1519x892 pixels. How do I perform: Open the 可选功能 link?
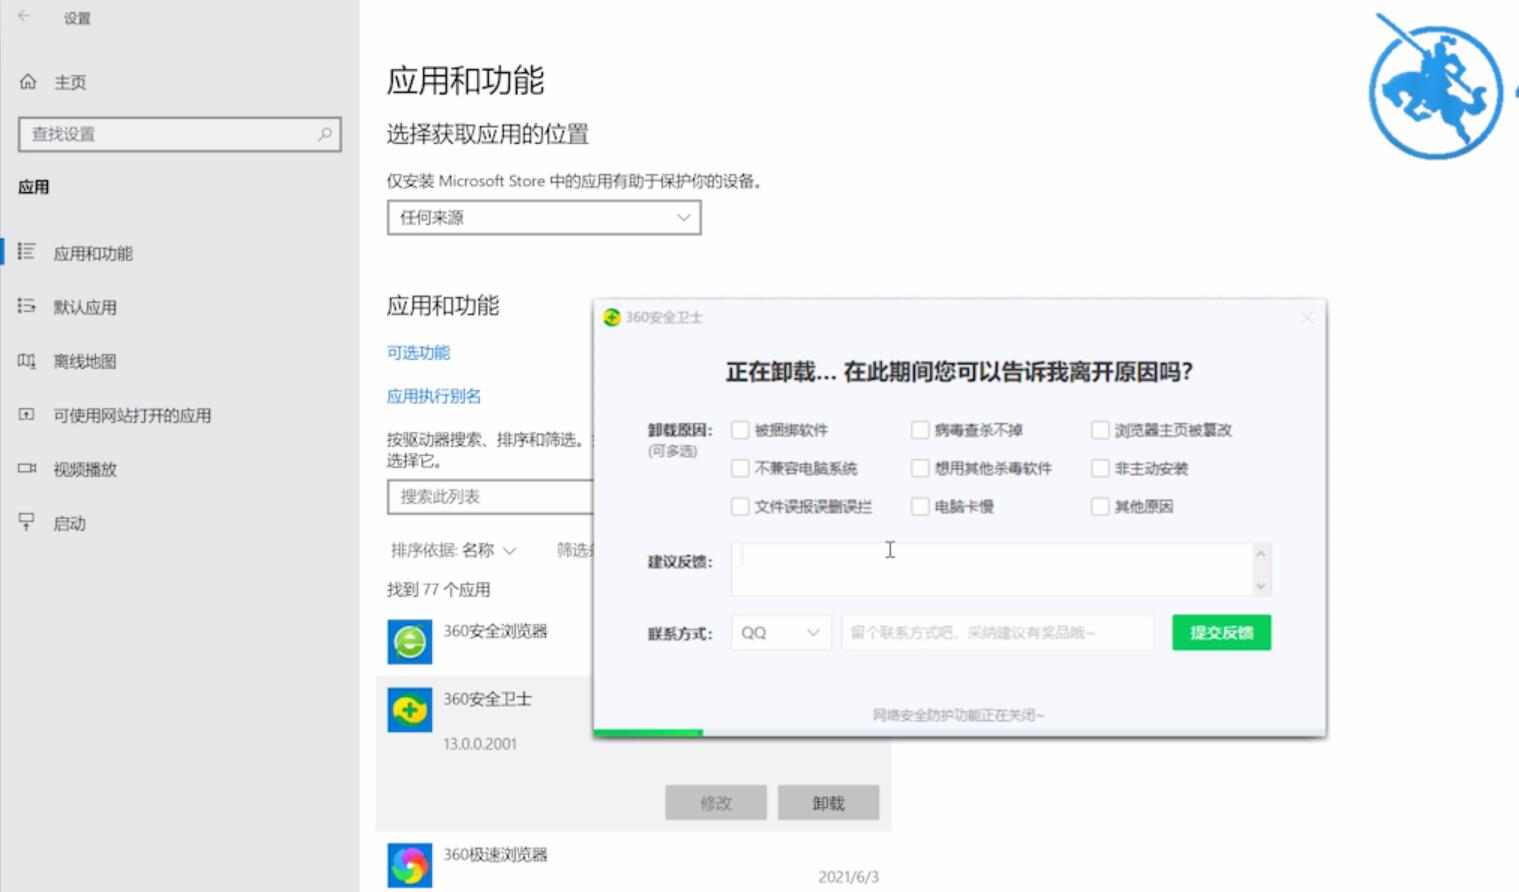coord(418,352)
